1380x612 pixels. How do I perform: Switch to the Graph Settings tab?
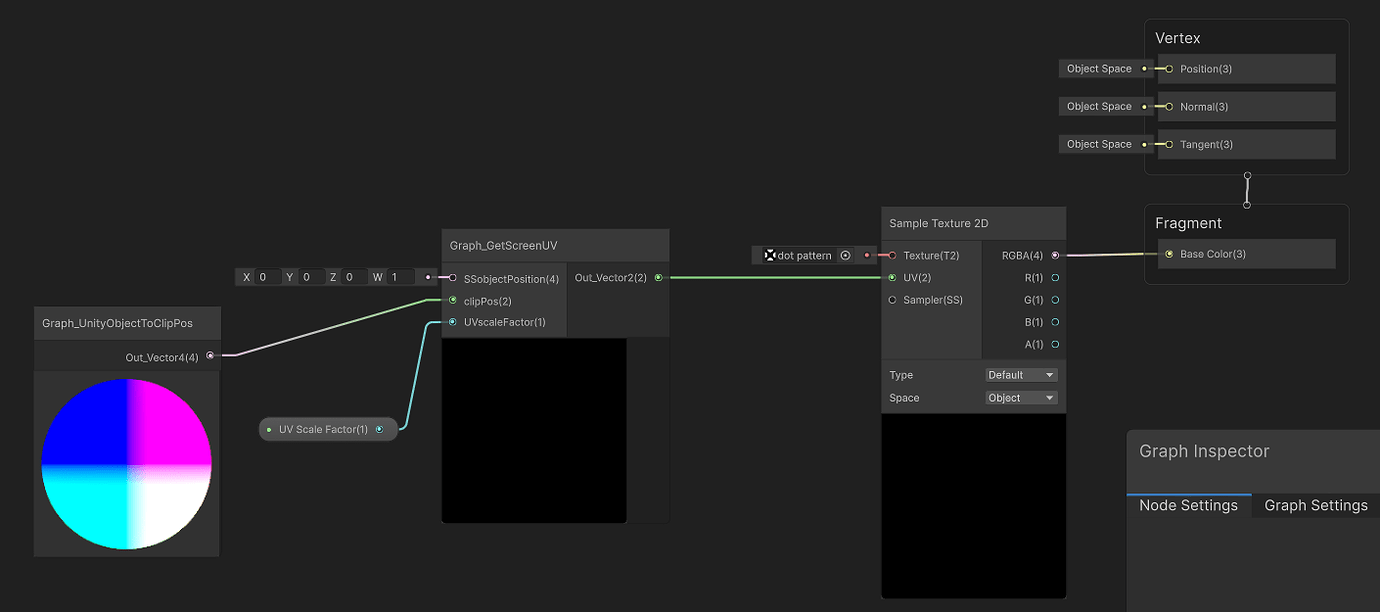point(1315,505)
